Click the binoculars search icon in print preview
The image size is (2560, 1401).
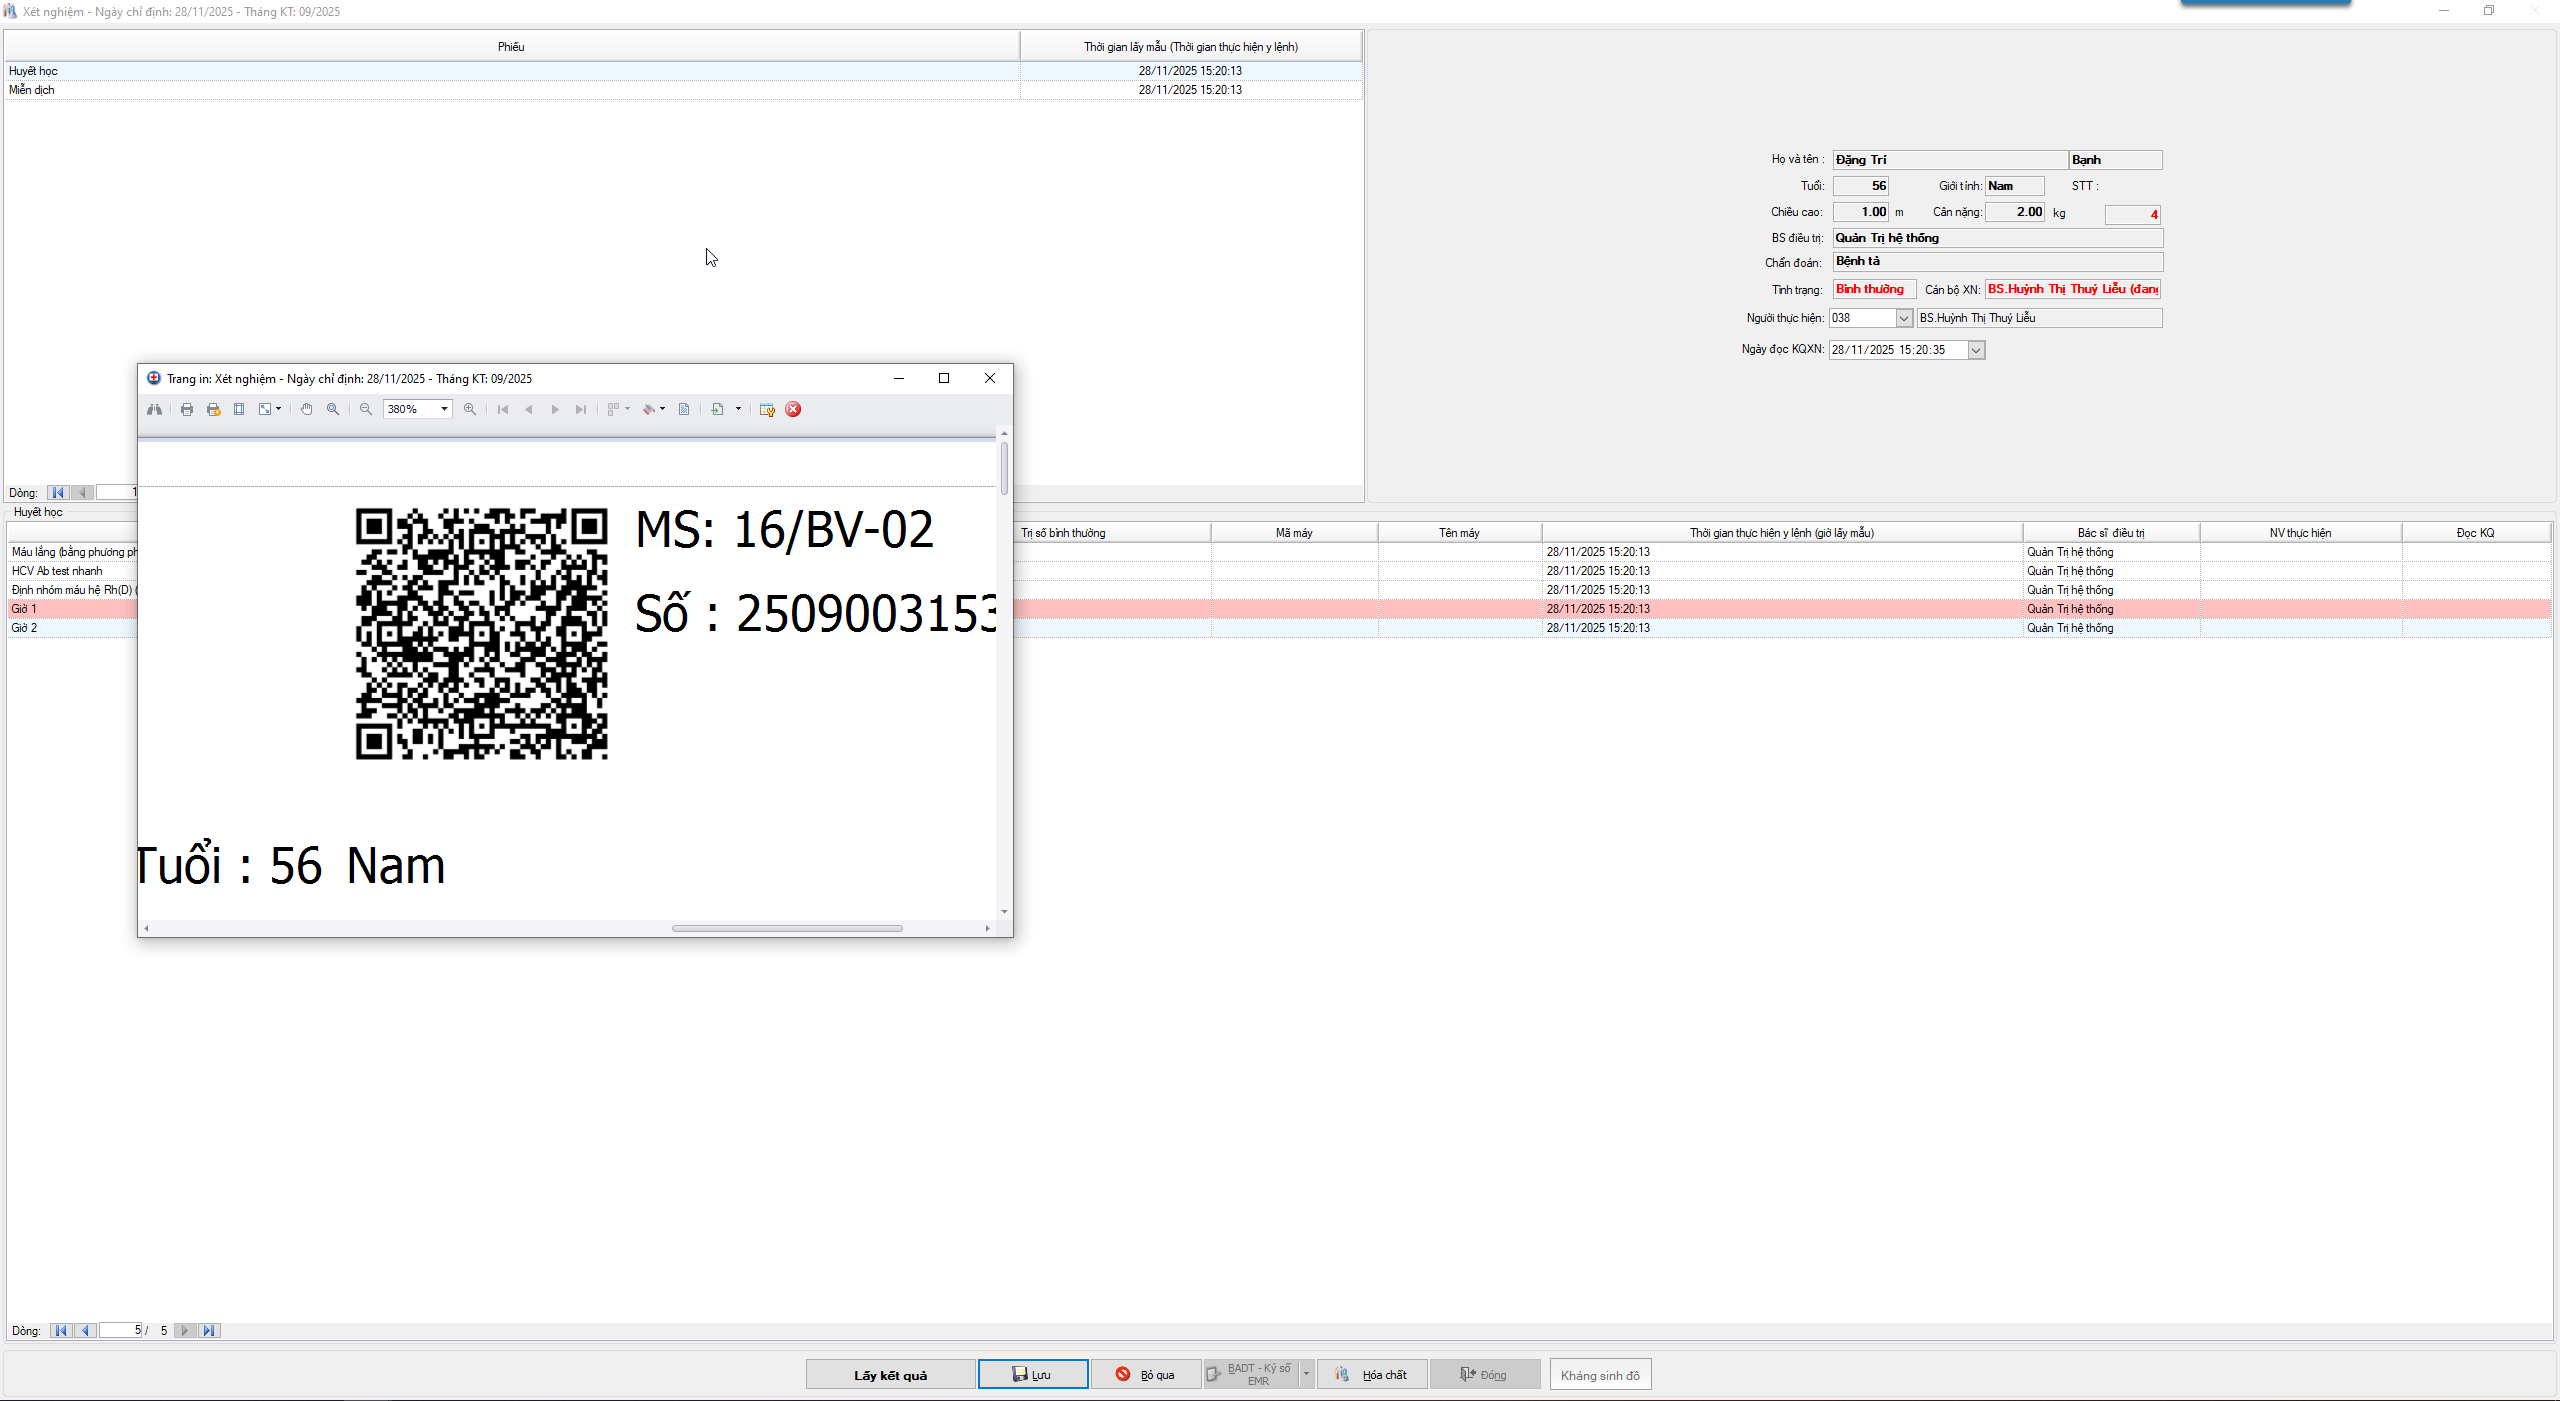point(154,409)
